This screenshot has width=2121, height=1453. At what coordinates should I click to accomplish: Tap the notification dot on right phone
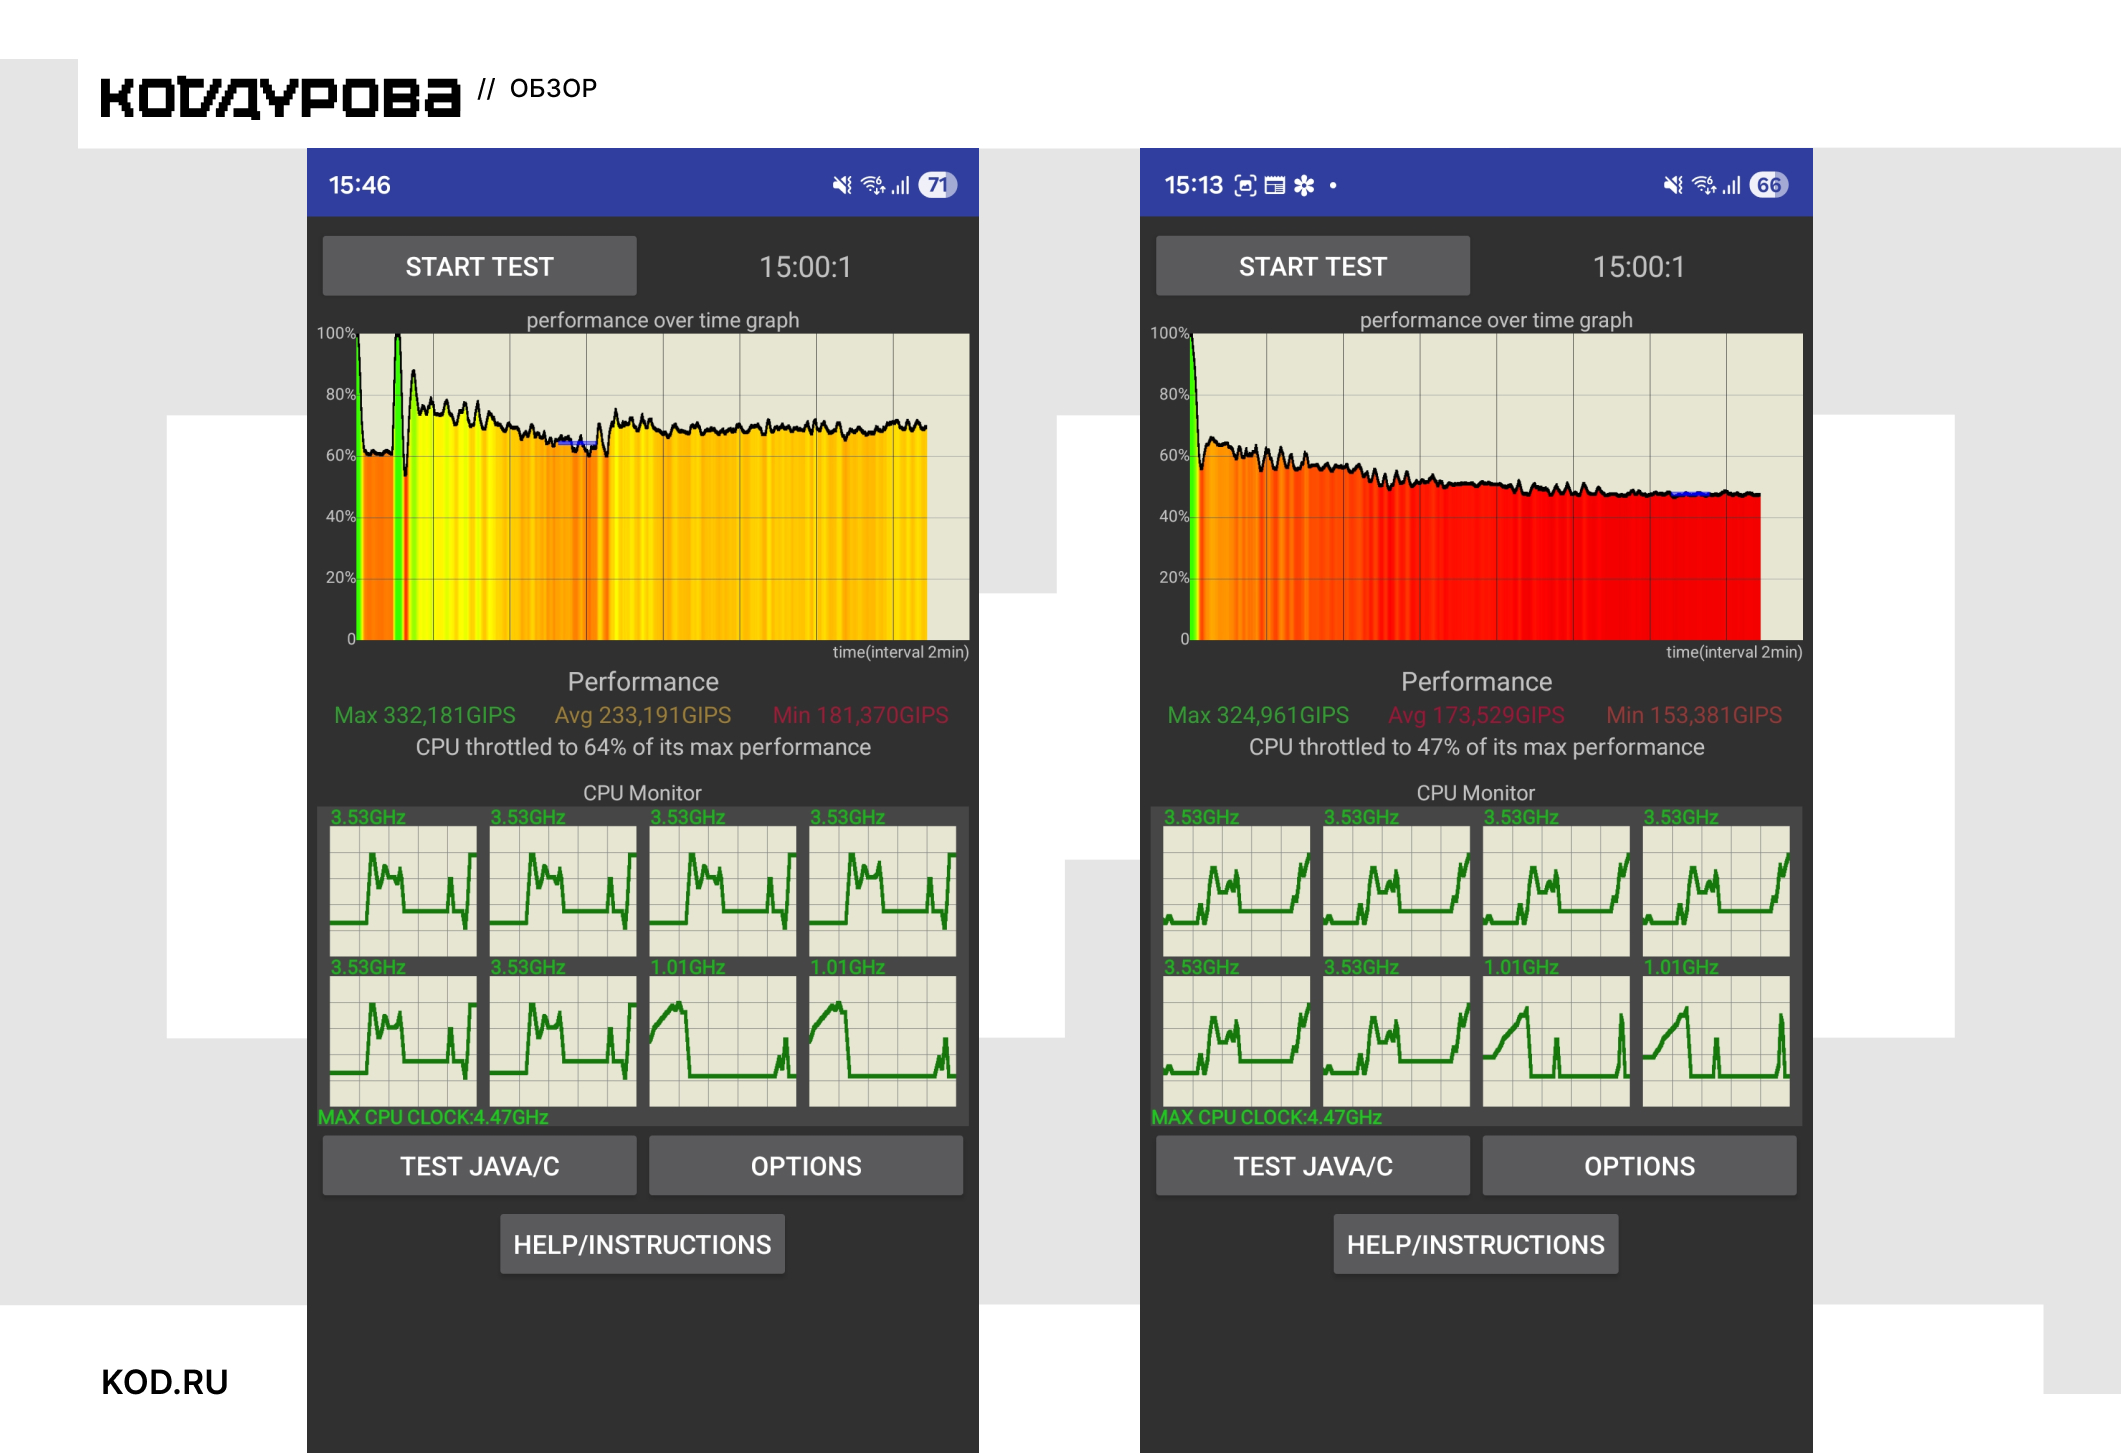point(1333,185)
